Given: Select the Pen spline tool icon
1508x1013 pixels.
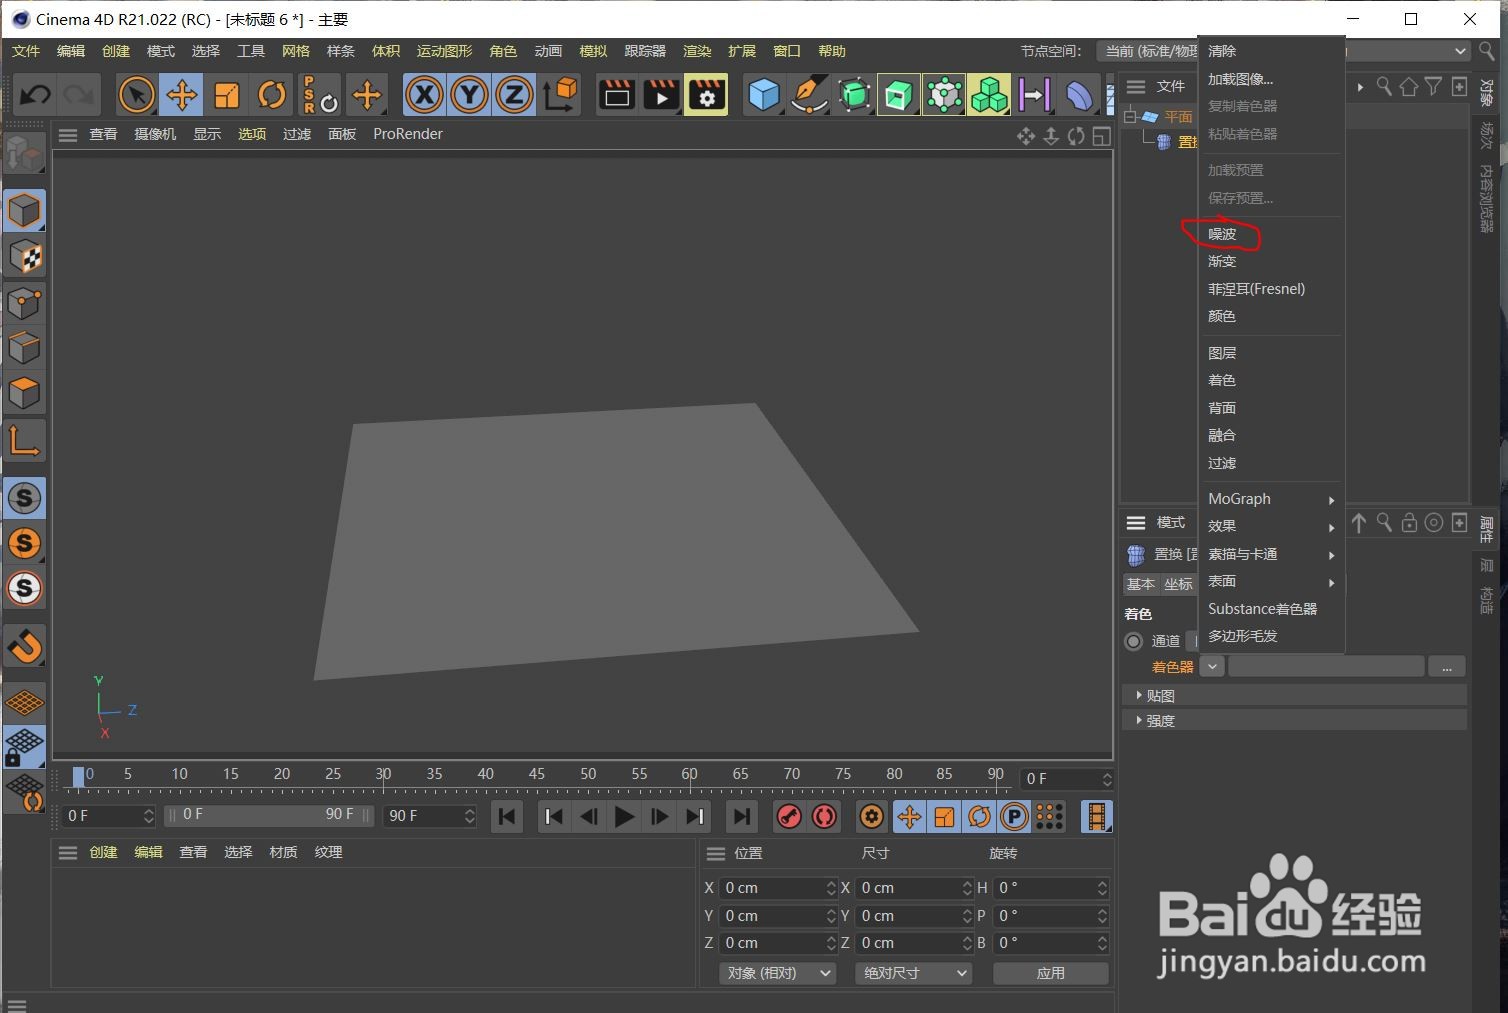Looking at the screenshot, I should tap(808, 94).
